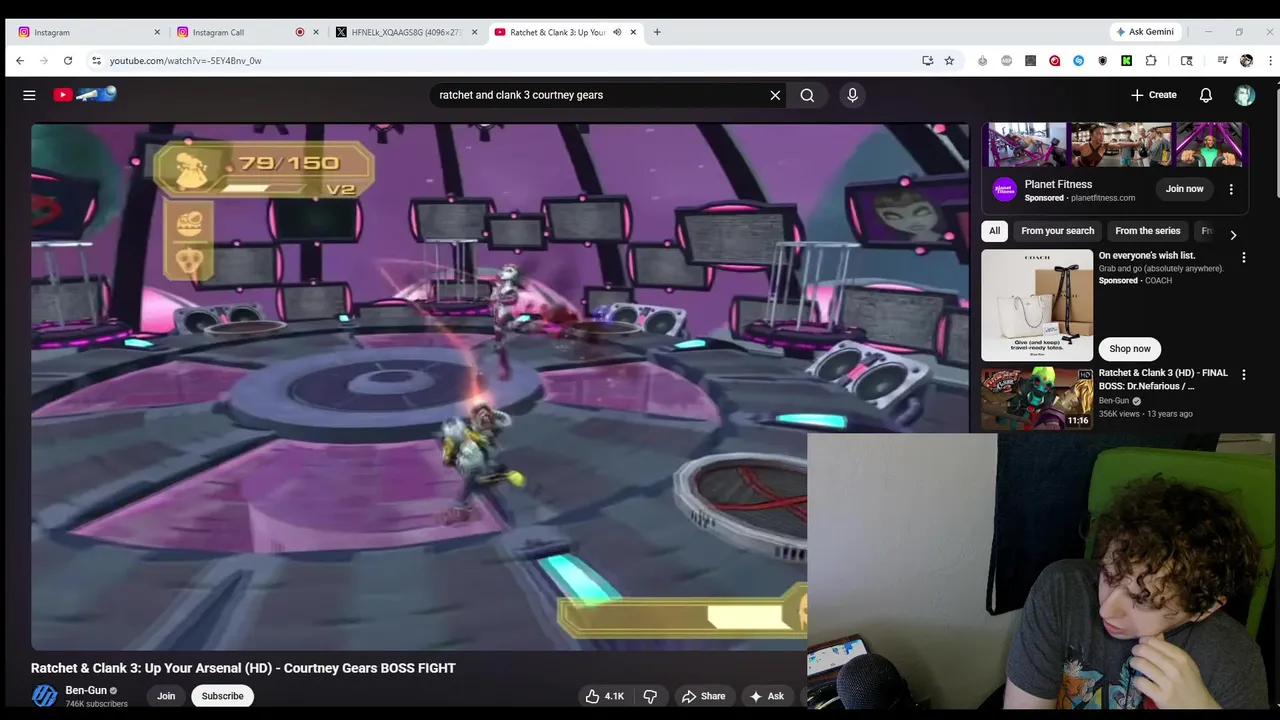Open Chrome three-dot menu

tap(1270, 61)
